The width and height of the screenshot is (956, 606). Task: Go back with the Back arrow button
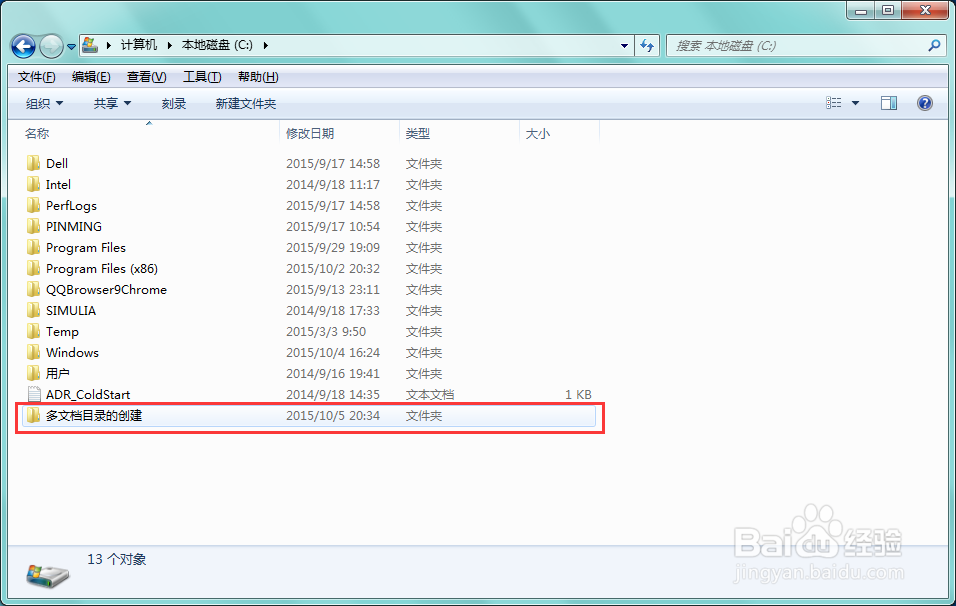(23, 46)
